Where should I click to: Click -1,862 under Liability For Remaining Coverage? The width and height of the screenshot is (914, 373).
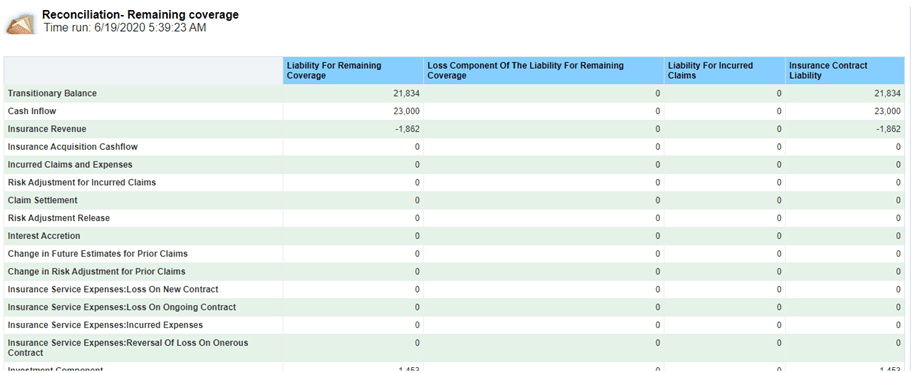(407, 129)
